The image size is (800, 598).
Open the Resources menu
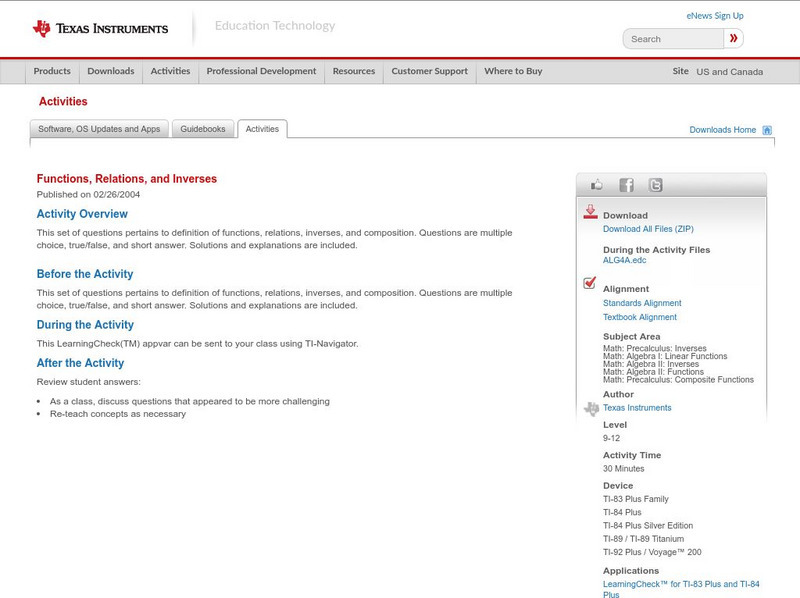coord(354,71)
